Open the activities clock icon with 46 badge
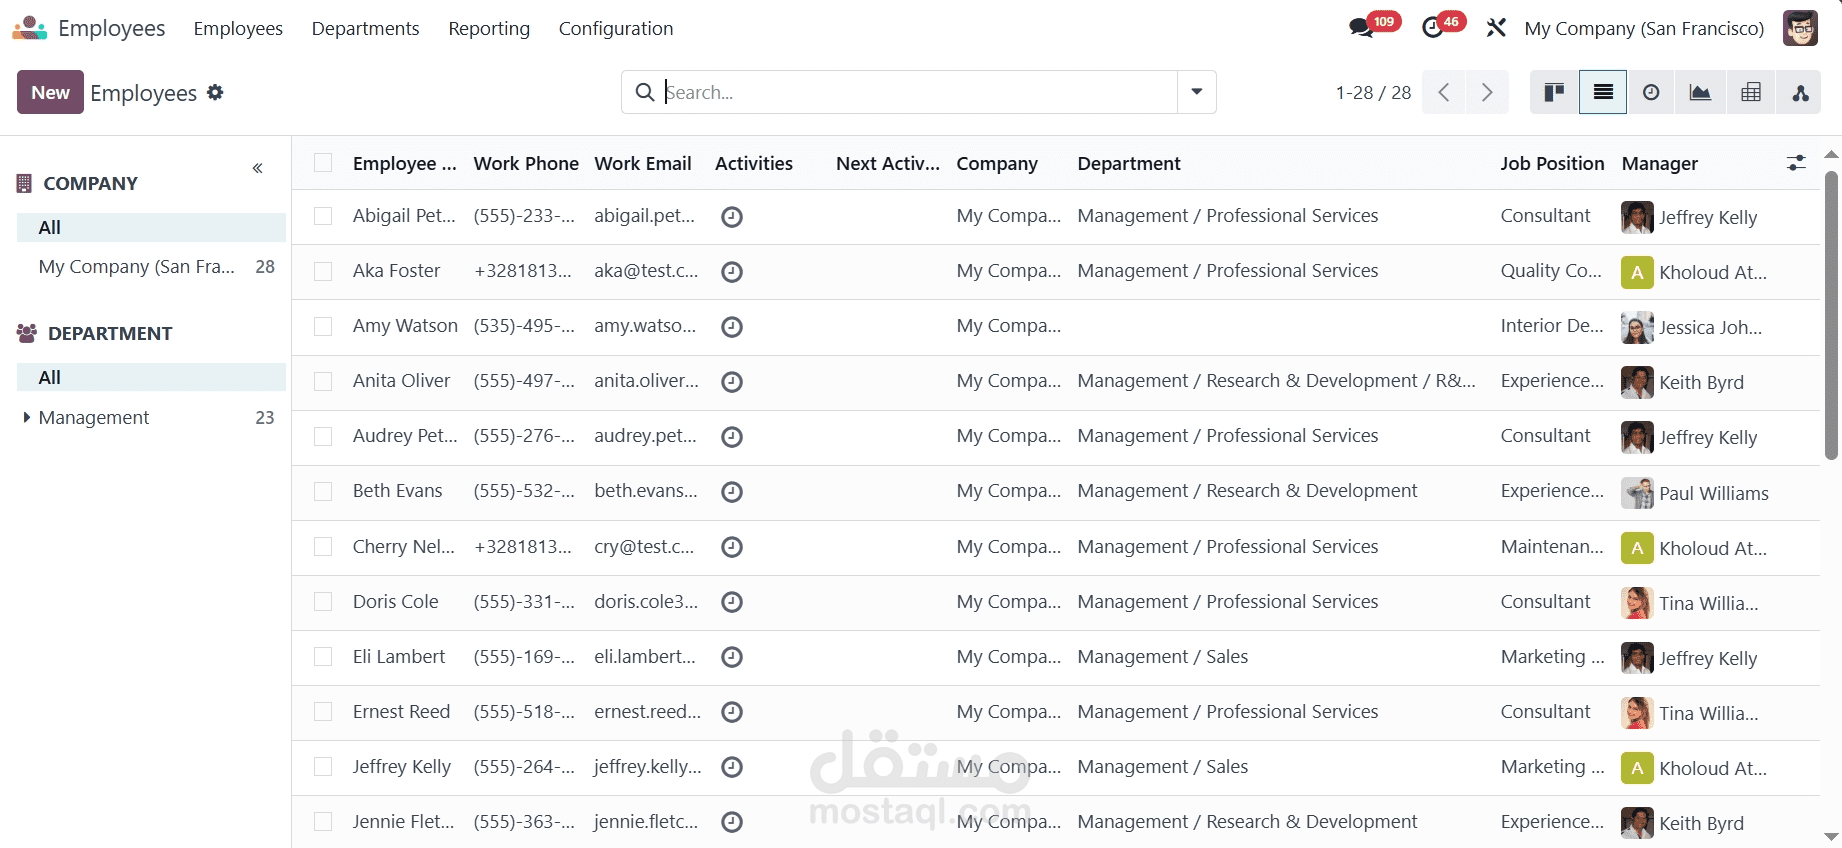 tap(1433, 27)
